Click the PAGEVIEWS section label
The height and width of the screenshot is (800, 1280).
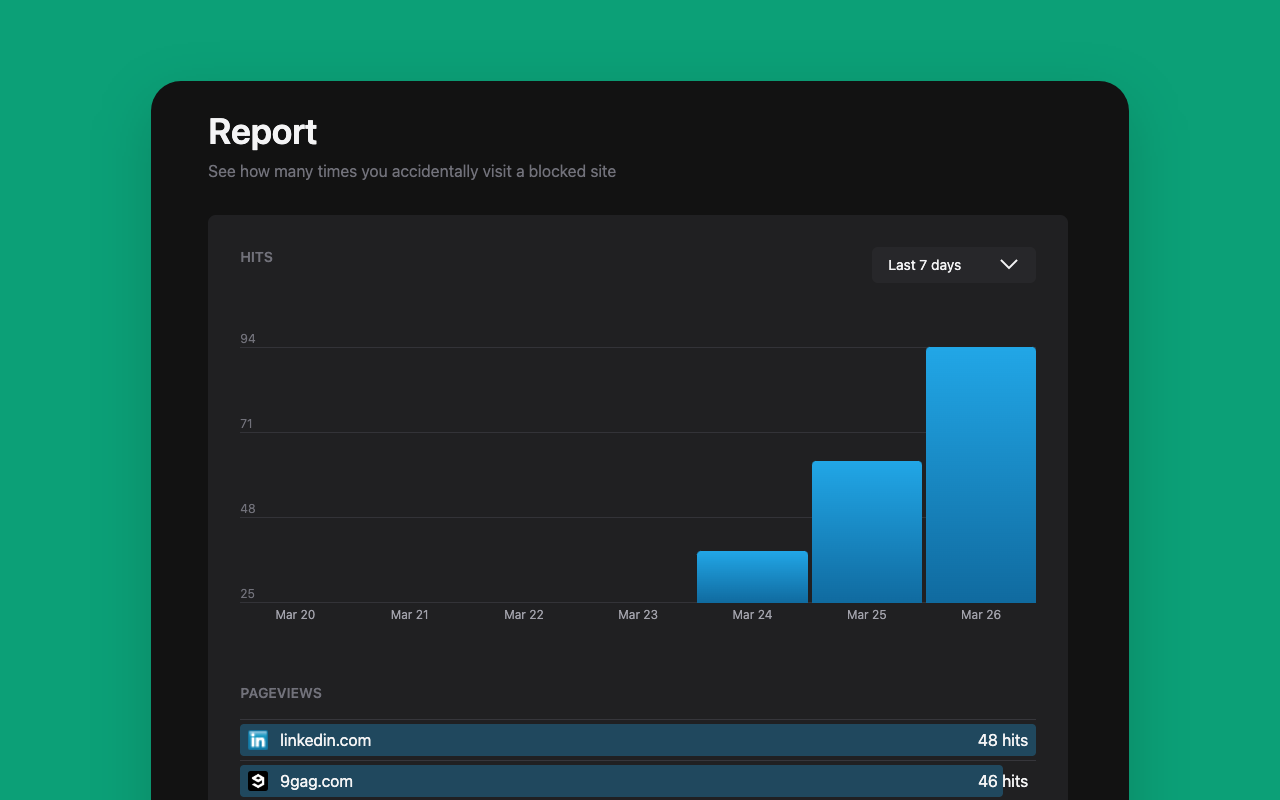coord(281,693)
